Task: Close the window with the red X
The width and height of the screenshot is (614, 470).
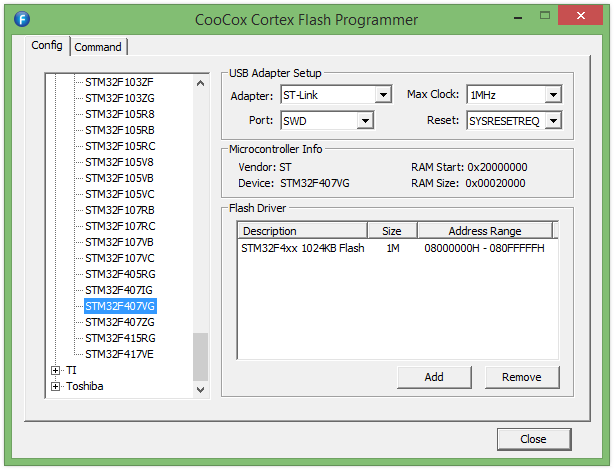Action: pyautogui.click(x=580, y=16)
